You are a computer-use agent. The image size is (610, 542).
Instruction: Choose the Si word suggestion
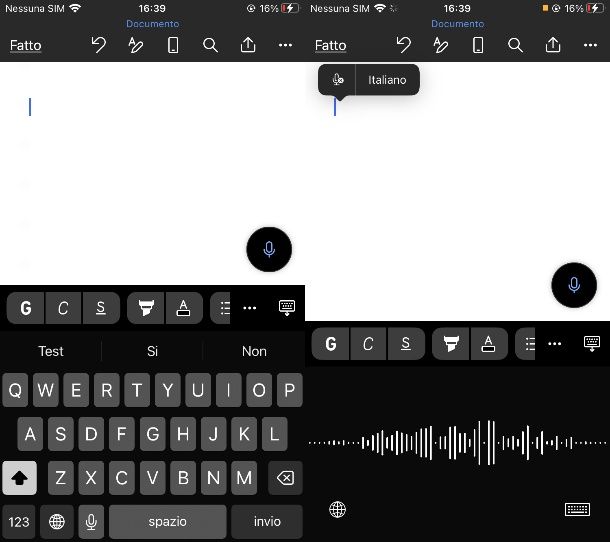(x=152, y=351)
